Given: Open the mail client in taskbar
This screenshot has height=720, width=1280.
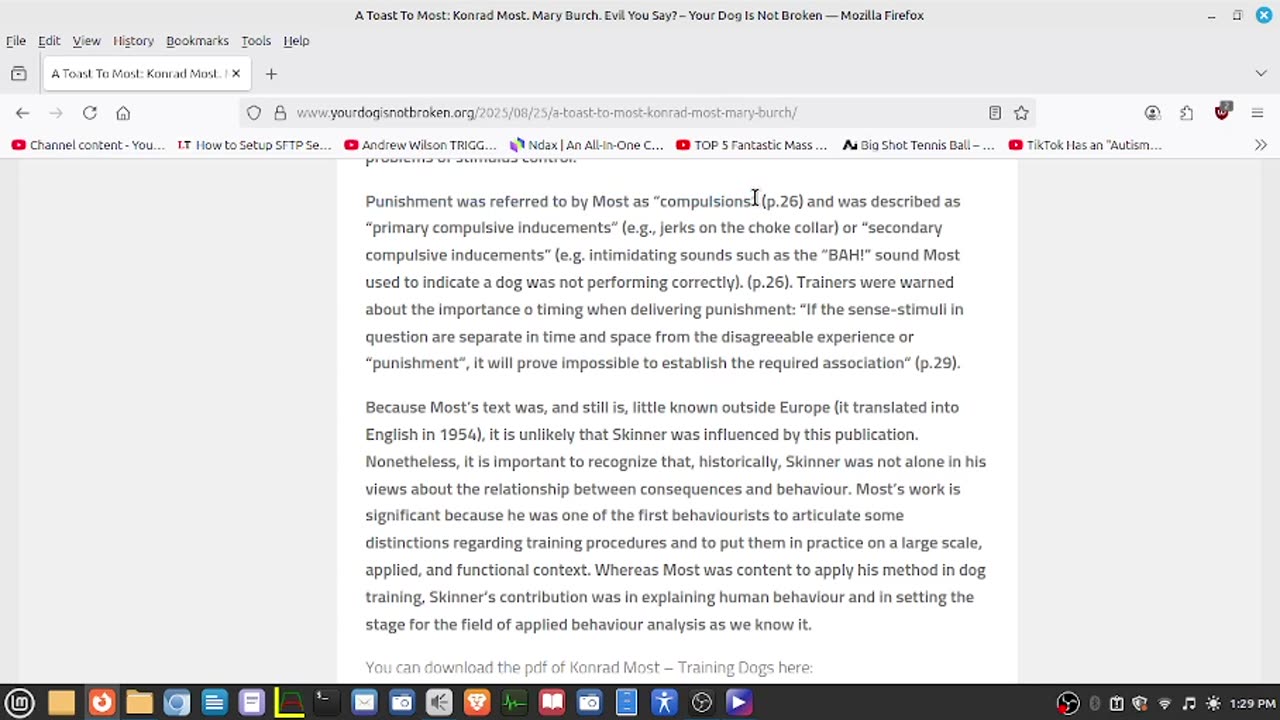Looking at the screenshot, I should pos(364,703).
